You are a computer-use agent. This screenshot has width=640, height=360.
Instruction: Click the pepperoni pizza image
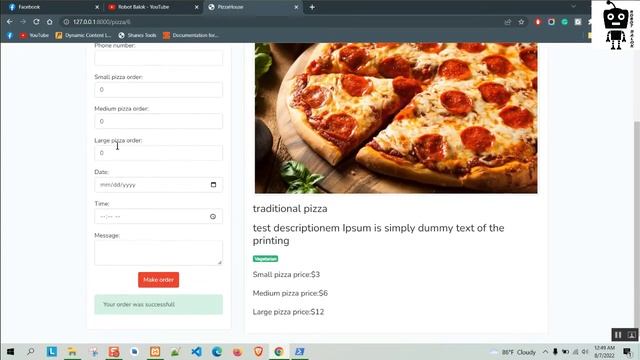pyautogui.click(x=396, y=118)
